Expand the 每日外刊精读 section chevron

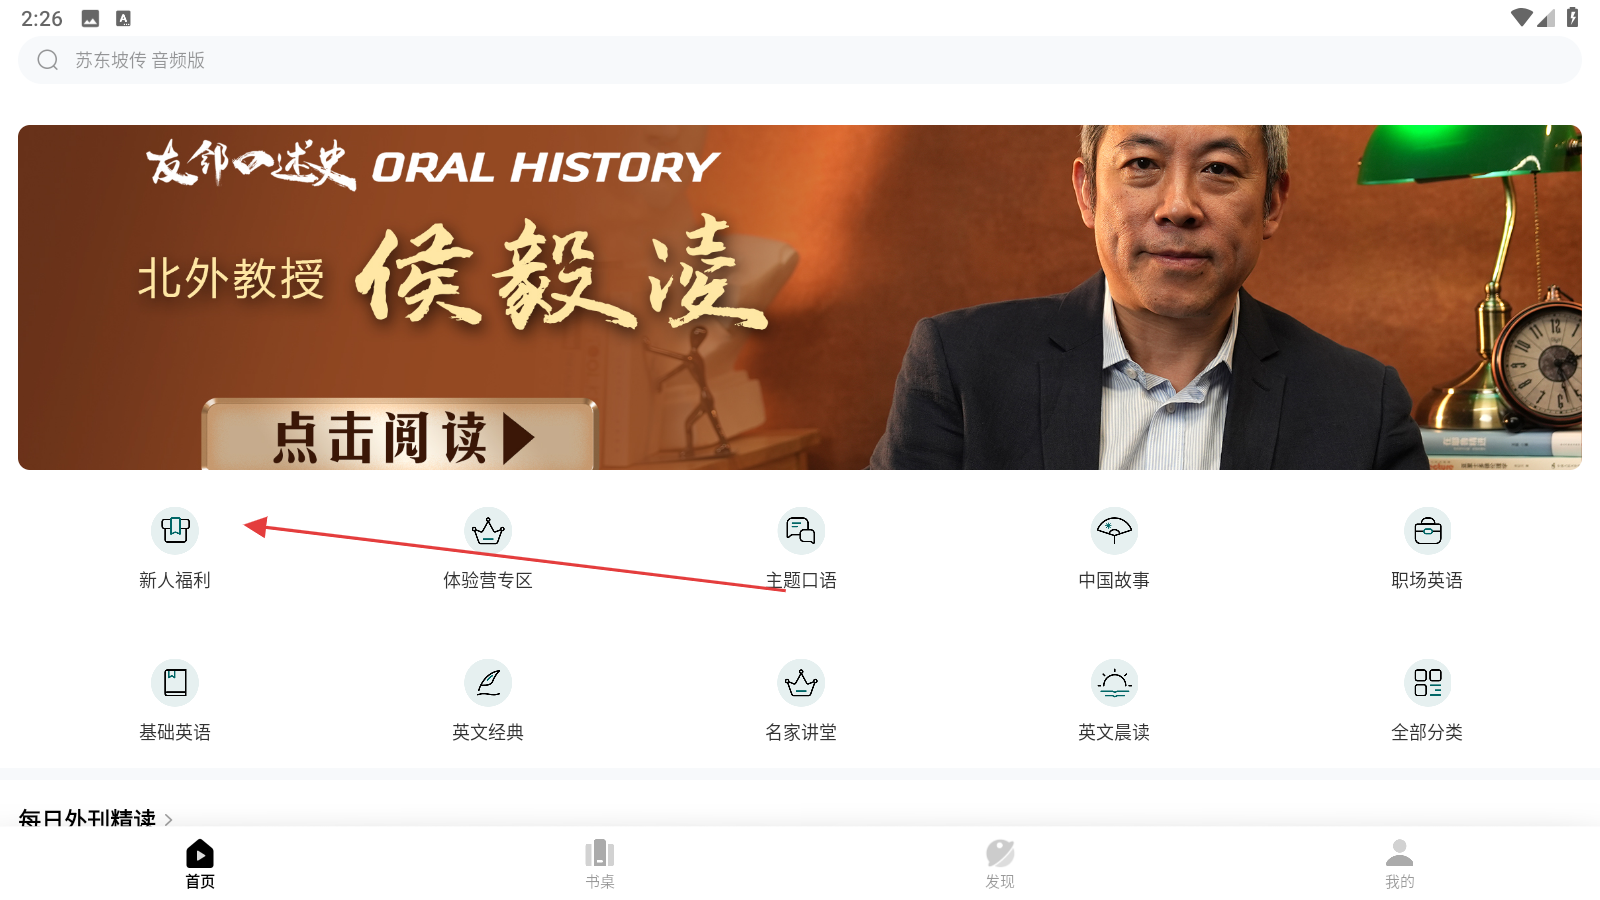tap(168, 819)
